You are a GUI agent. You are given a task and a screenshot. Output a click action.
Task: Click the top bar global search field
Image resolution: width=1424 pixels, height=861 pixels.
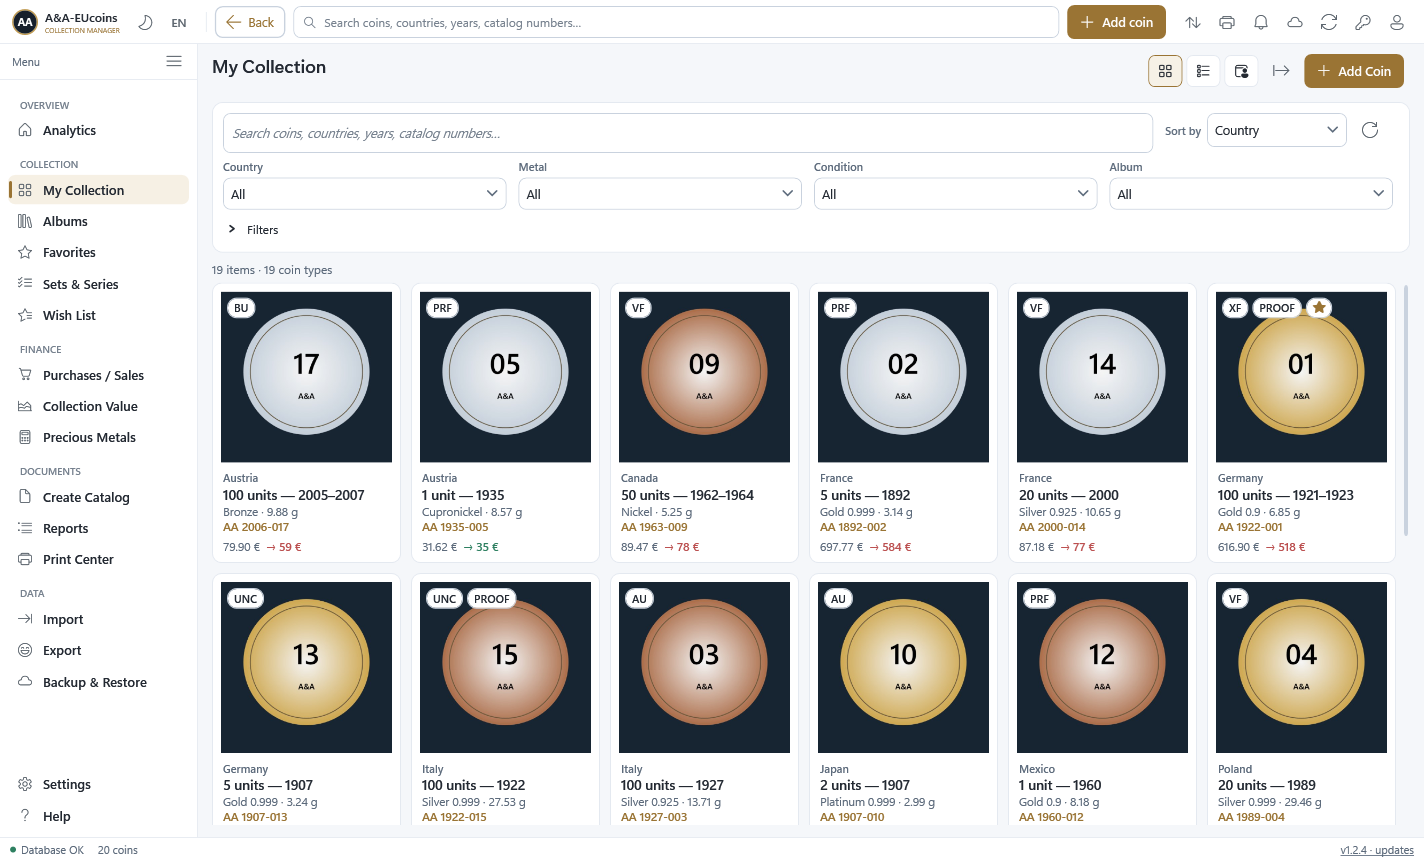click(x=676, y=22)
